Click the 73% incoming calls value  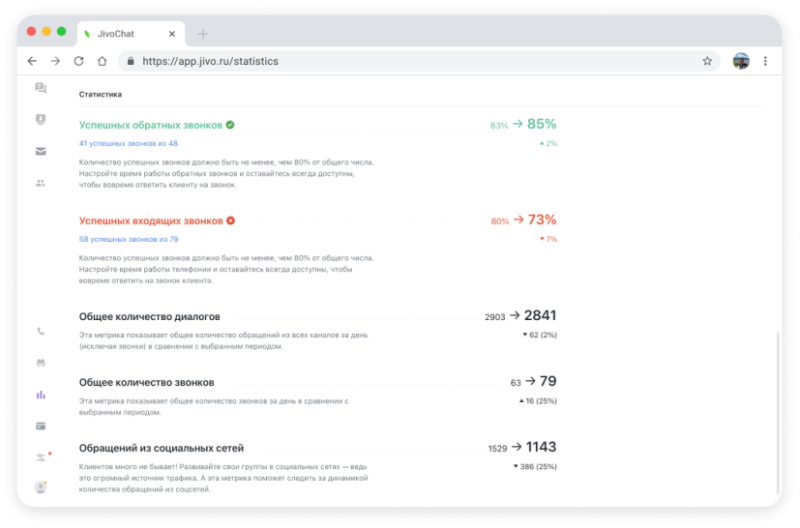click(x=542, y=220)
